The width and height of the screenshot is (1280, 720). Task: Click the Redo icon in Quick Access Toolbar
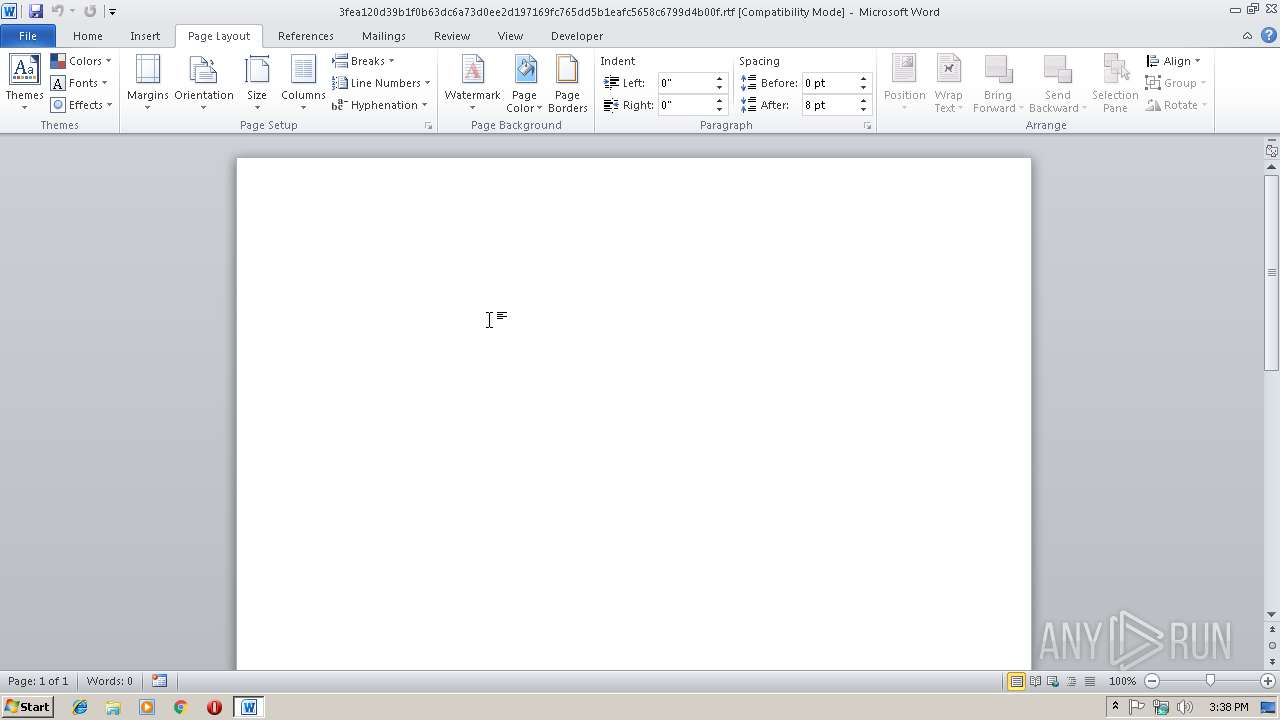90,12
